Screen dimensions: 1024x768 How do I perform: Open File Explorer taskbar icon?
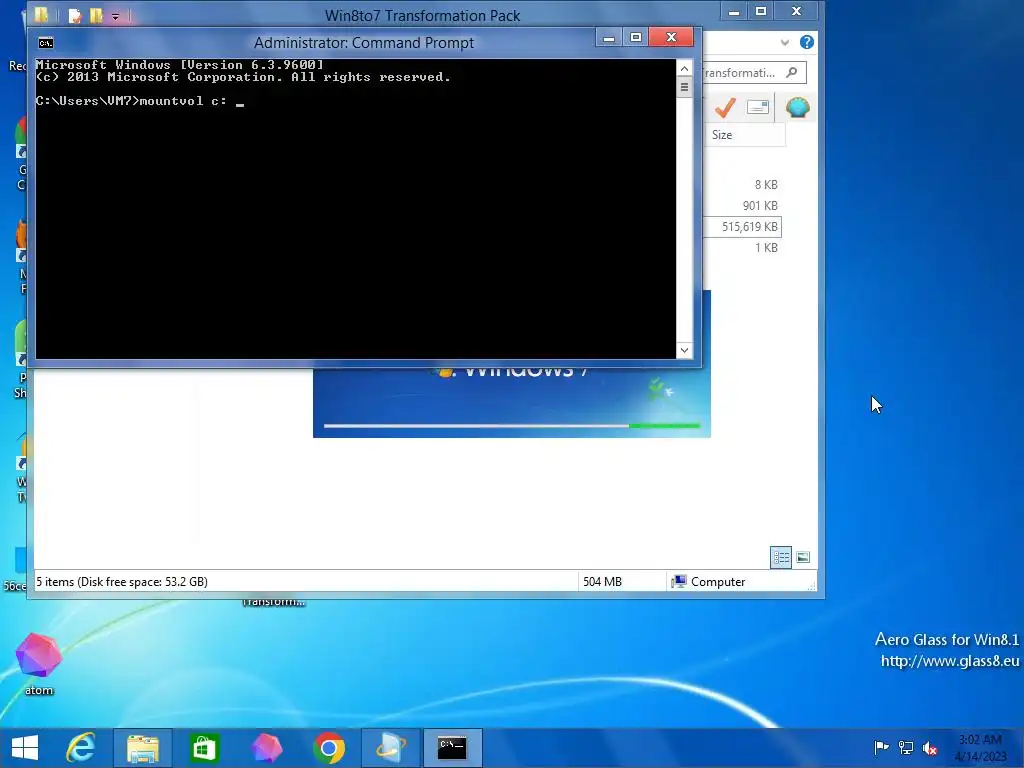(143, 748)
